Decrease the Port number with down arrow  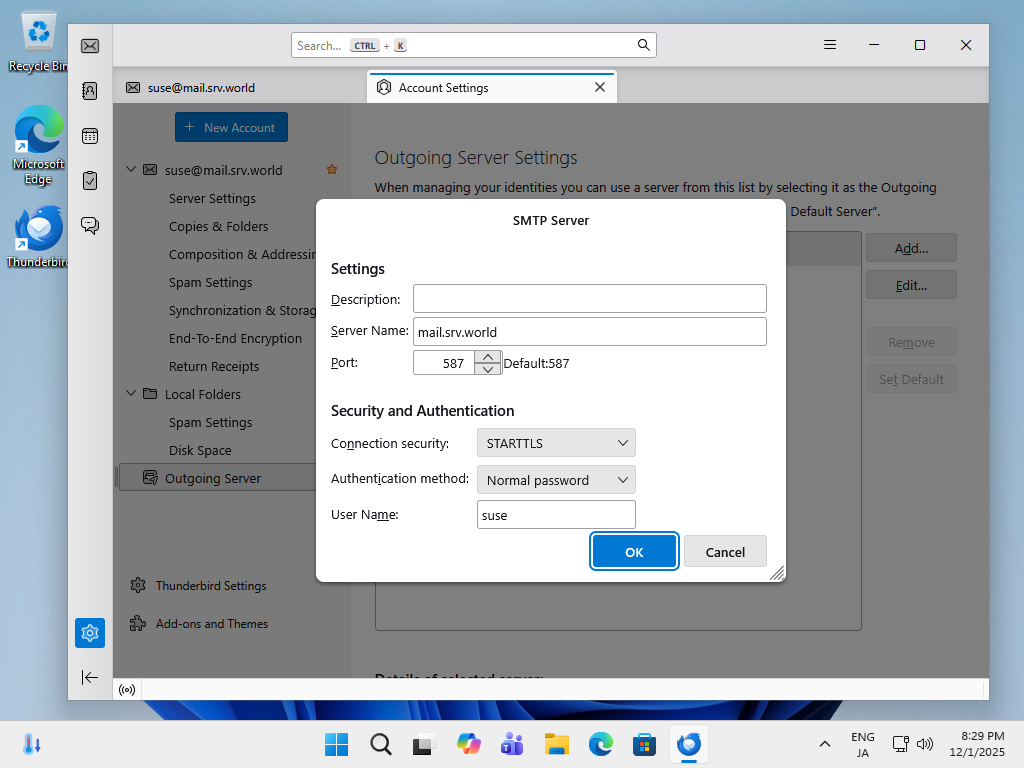click(x=487, y=369)
